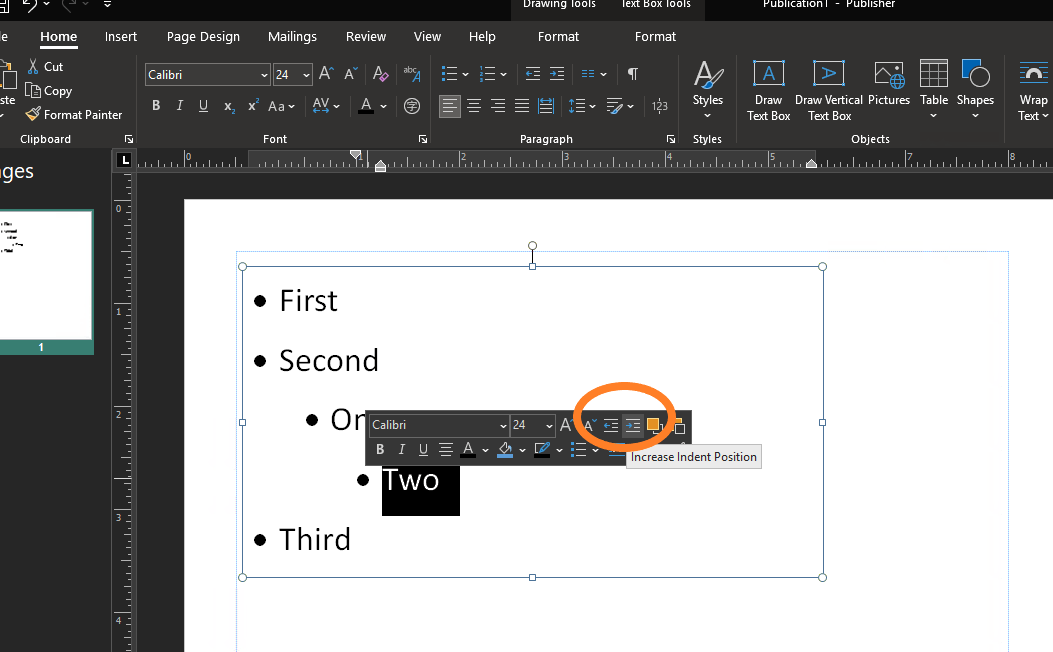Click ribbon Increase Indent Position
Viewport: 1053px width, 652px height.
pyautogui.click(x=557, y=74)
